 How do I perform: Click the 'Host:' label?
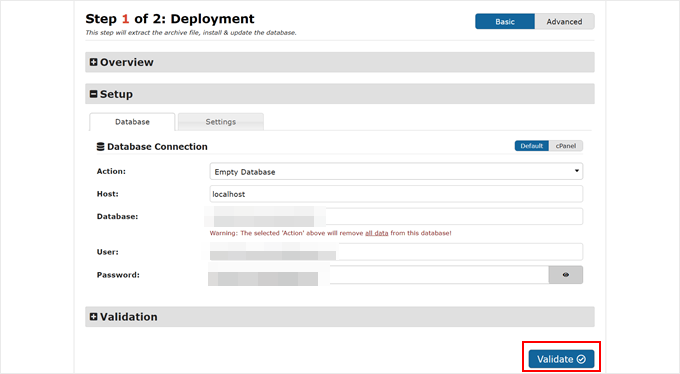pos(108,194)
